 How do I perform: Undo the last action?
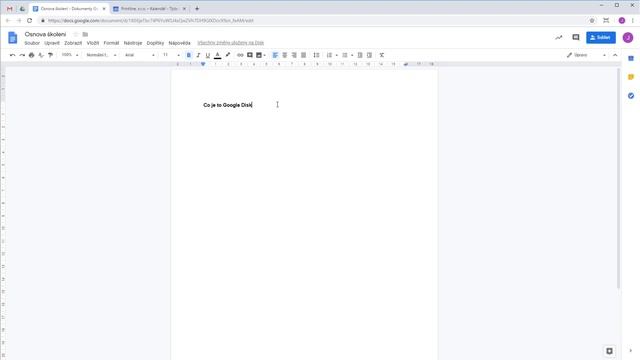(x=13, y=55)
